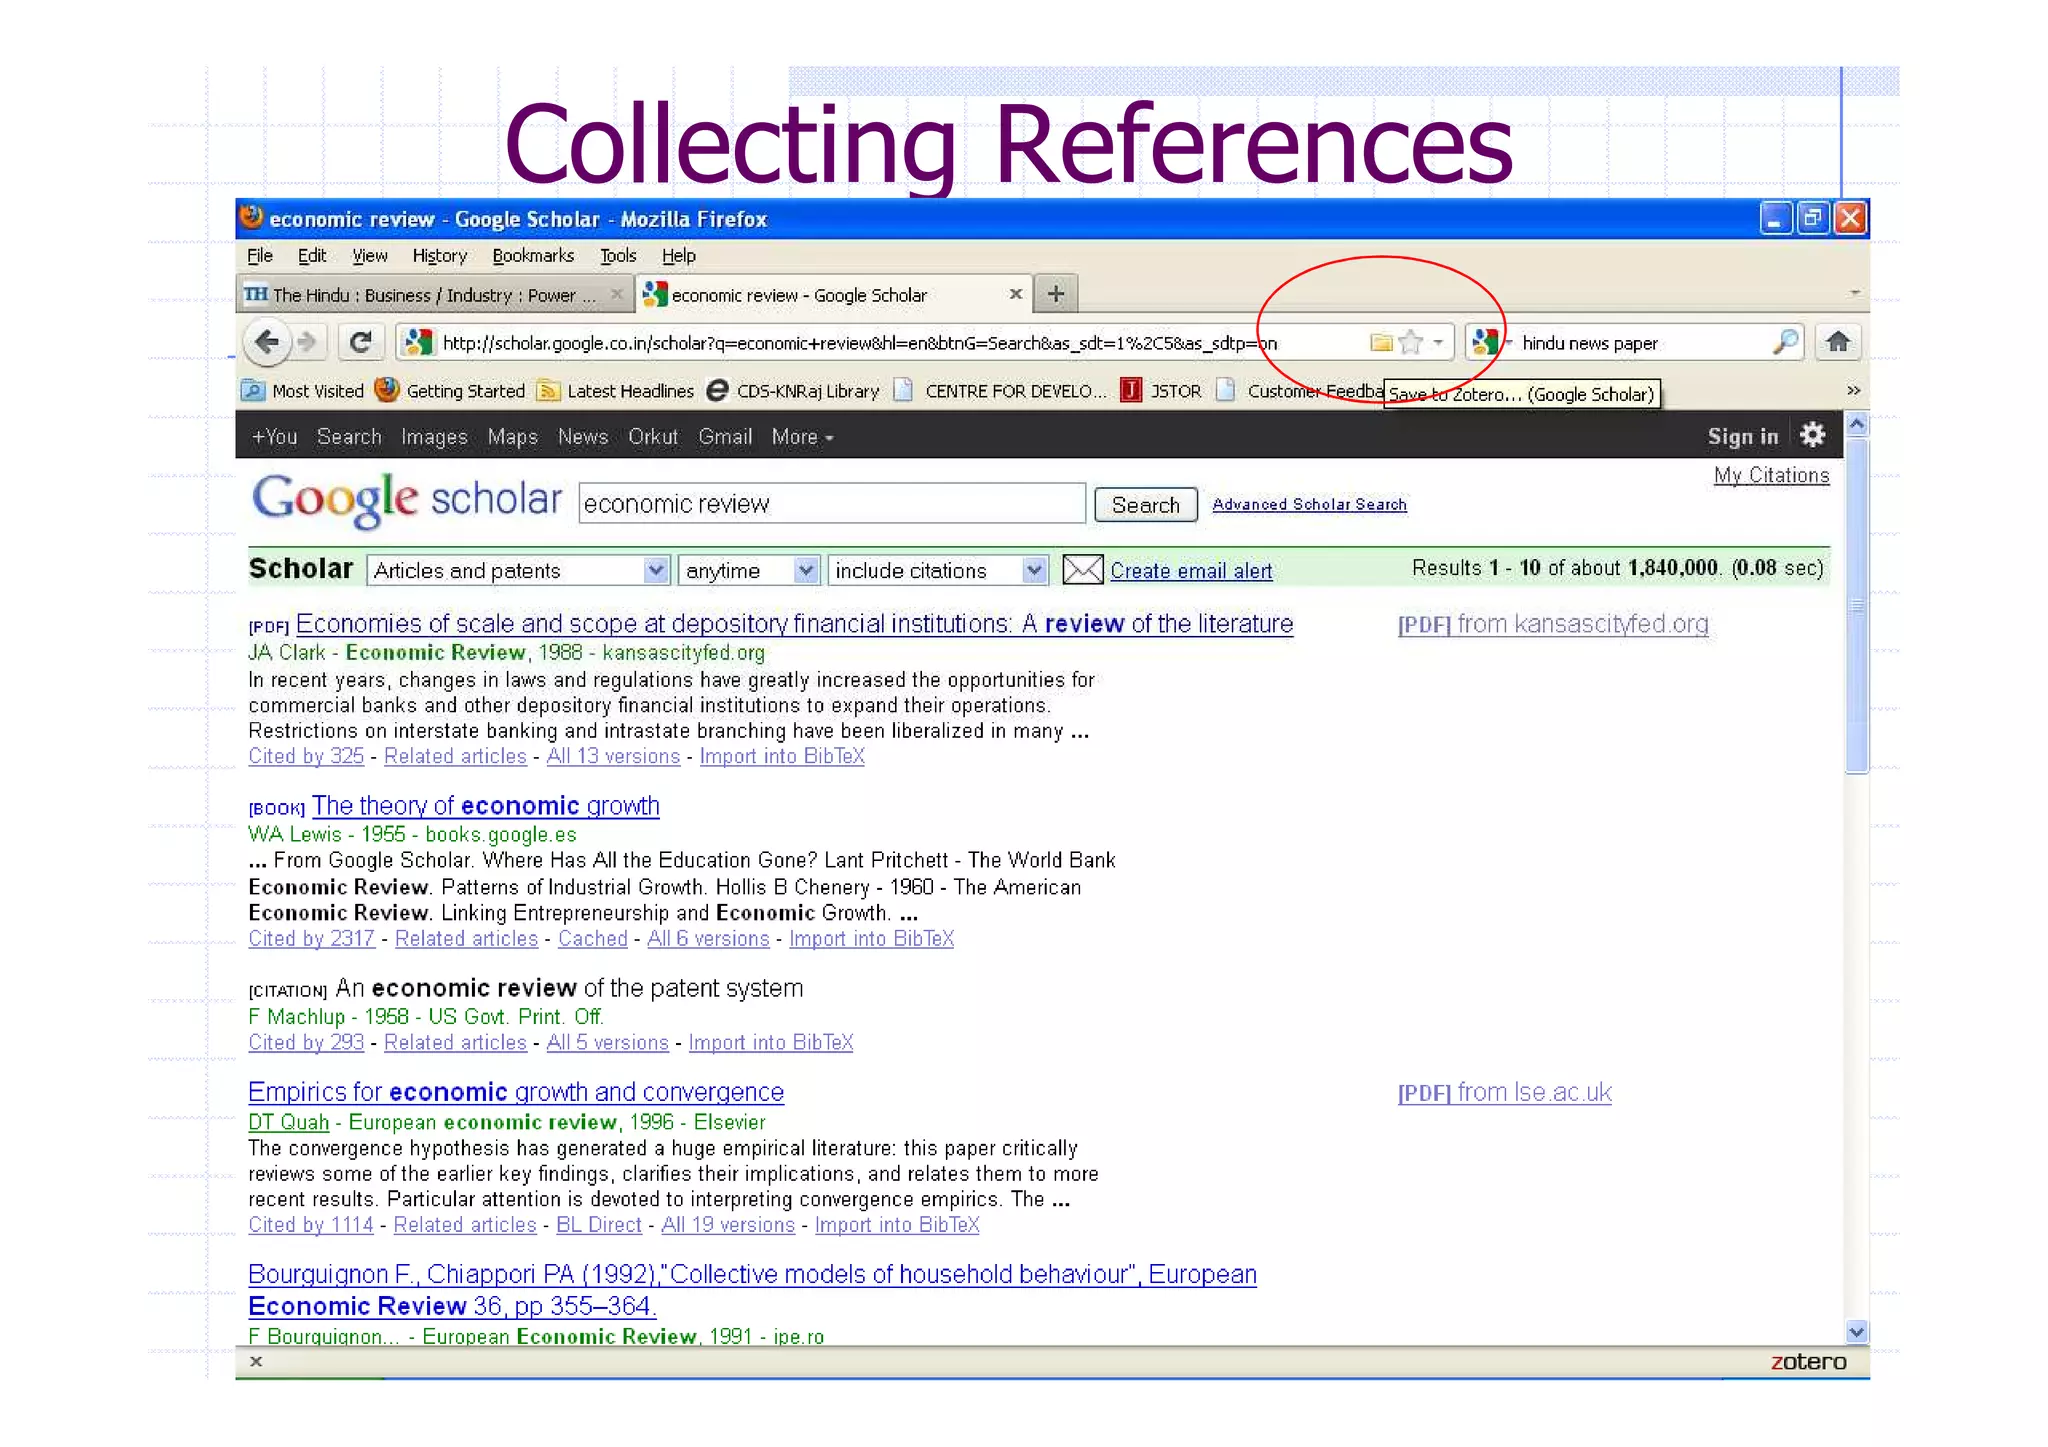Switch to The Hindu Business tab

pos(434,295)
